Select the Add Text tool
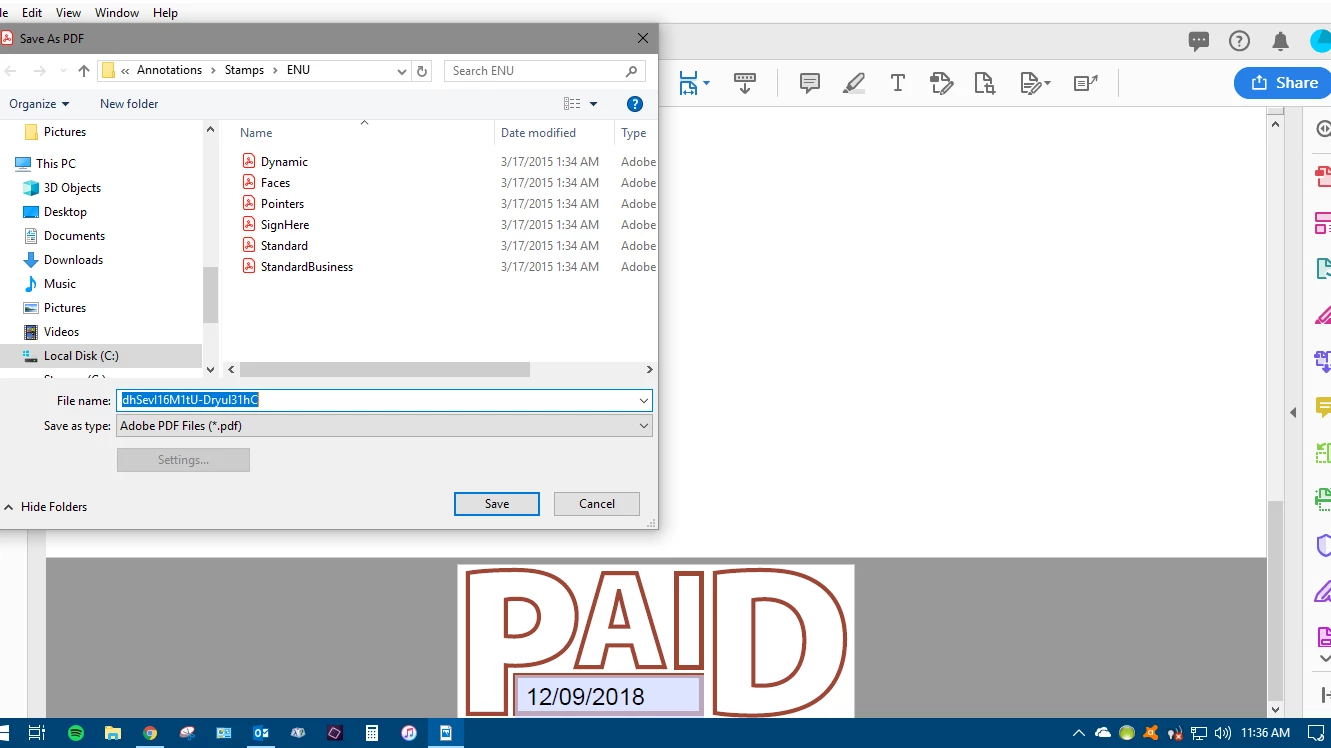The height and width of the screenshot is (748, 1331). pos(898,83)
